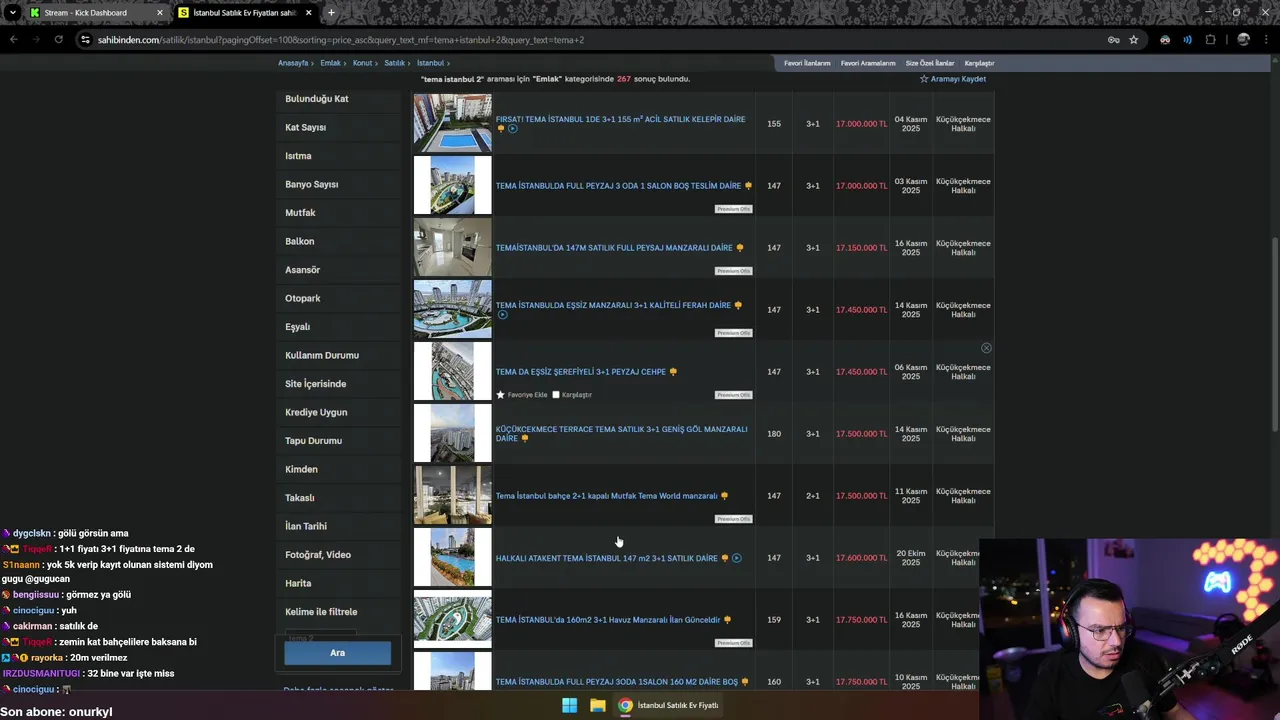Open the Satılık breadcrumb link
1280x720 pixels.
[394, 63]
